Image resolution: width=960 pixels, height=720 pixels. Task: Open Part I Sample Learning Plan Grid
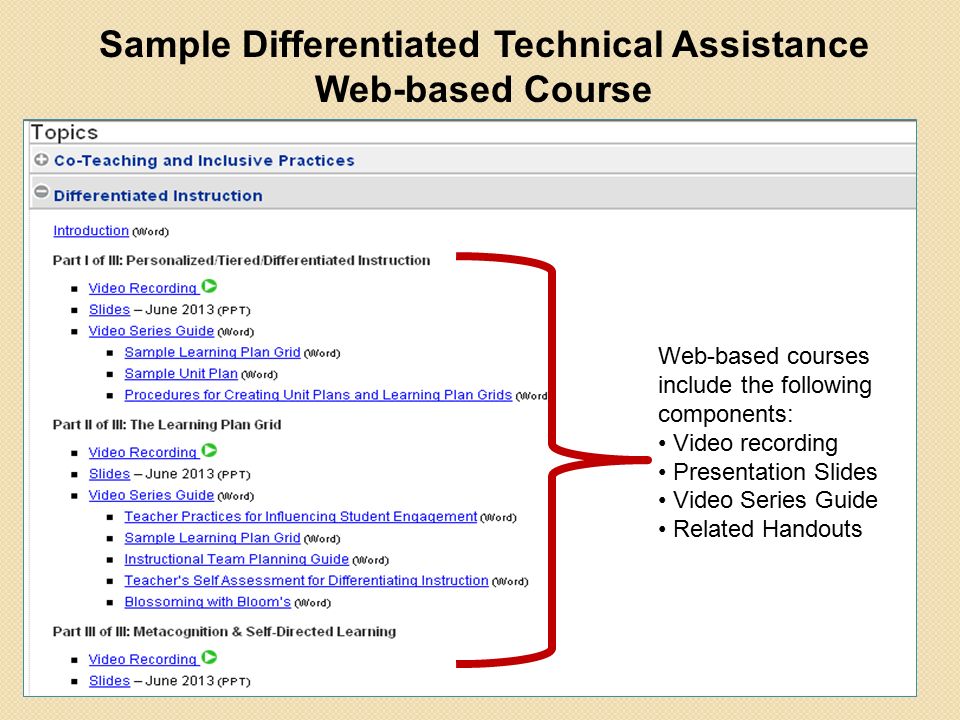pyautogui.click(x=212, y=353)
